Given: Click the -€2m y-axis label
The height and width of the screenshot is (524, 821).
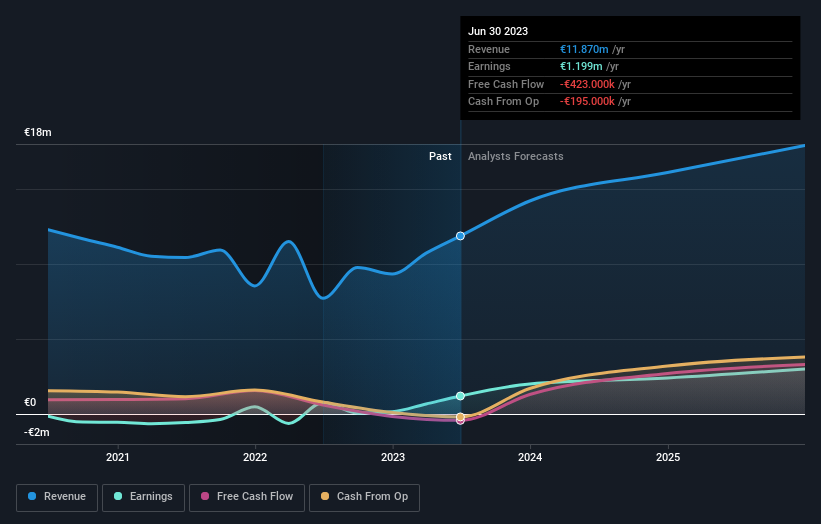Looking at the screenshot, I should [x=37, y=432].
